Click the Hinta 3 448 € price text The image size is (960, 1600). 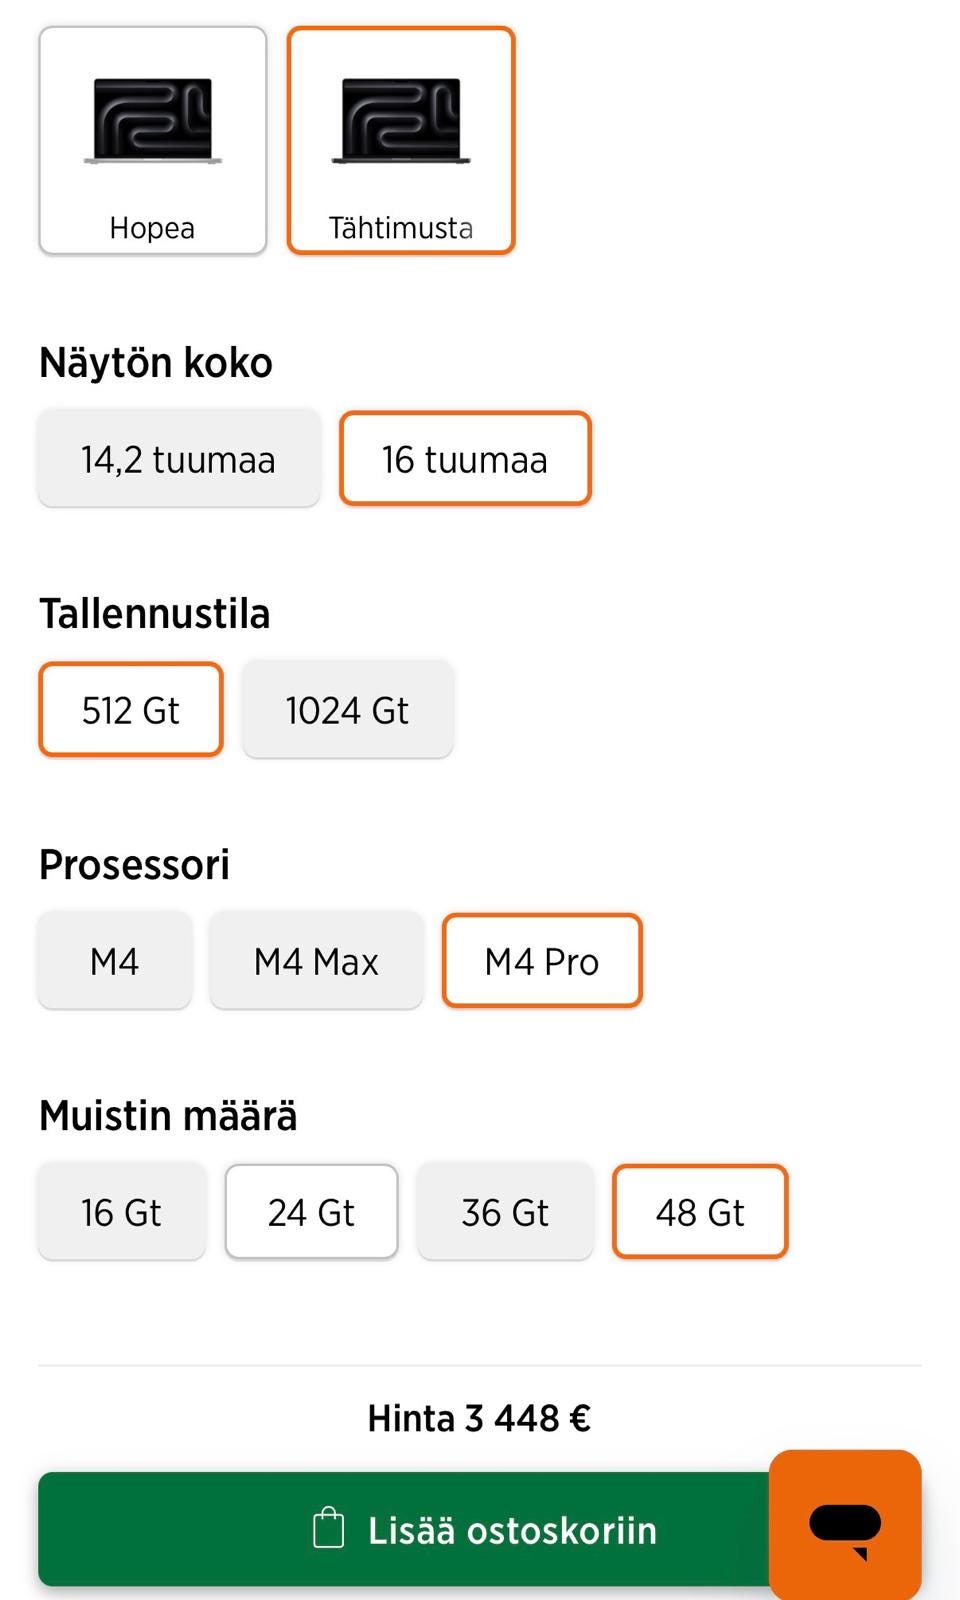(480, 1415)
